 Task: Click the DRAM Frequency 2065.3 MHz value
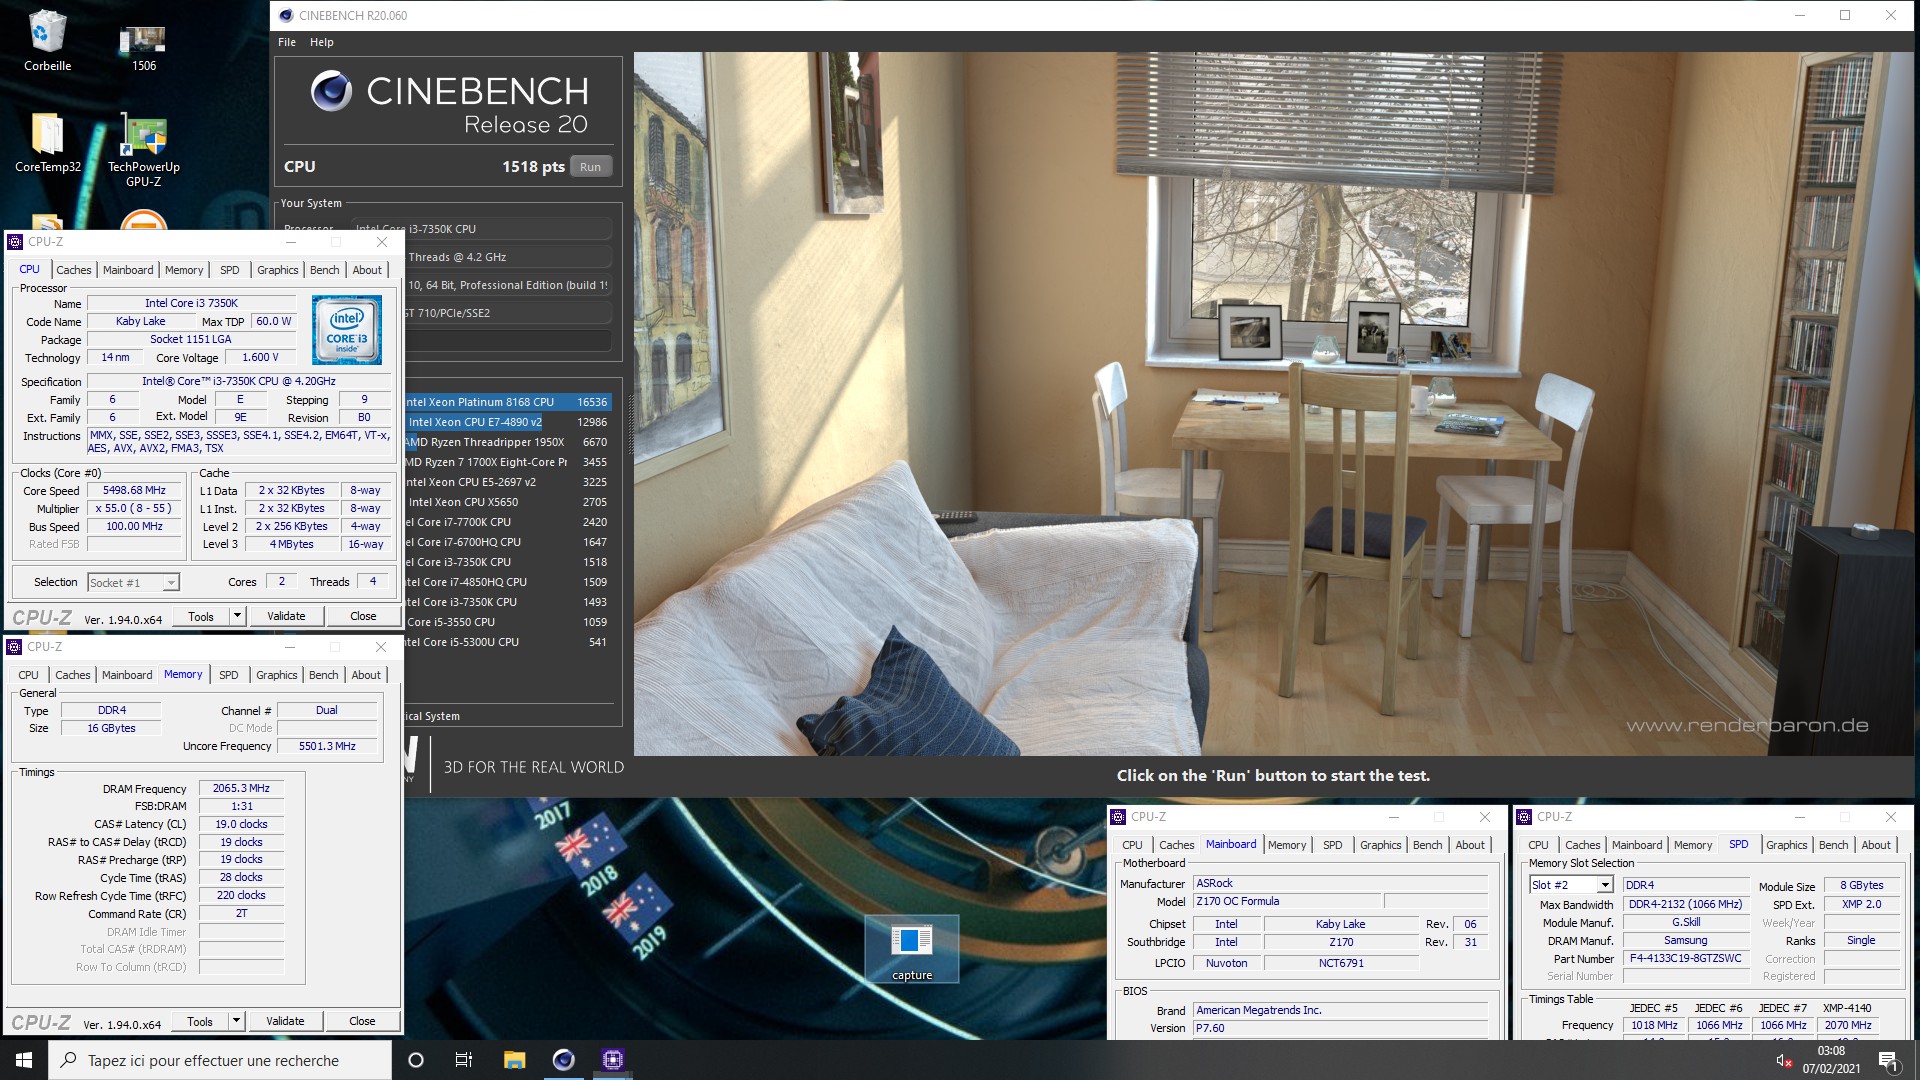click(241, 788)
